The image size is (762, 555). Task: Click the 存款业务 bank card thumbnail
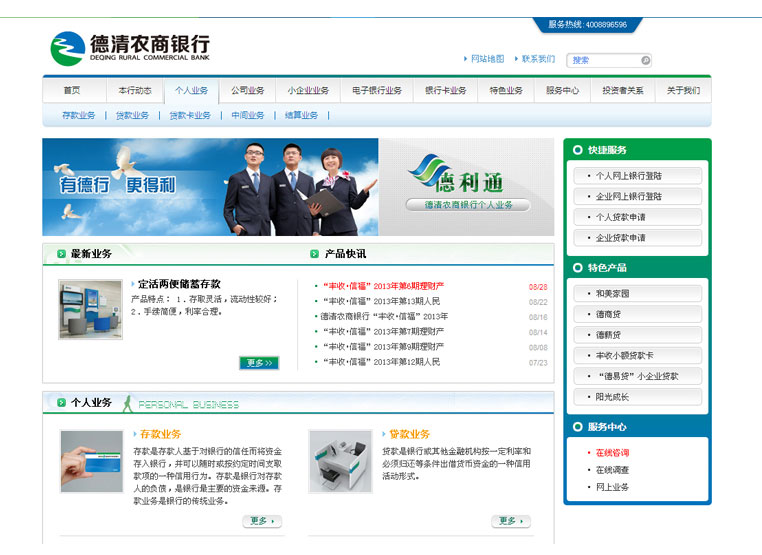coord(91,461)
